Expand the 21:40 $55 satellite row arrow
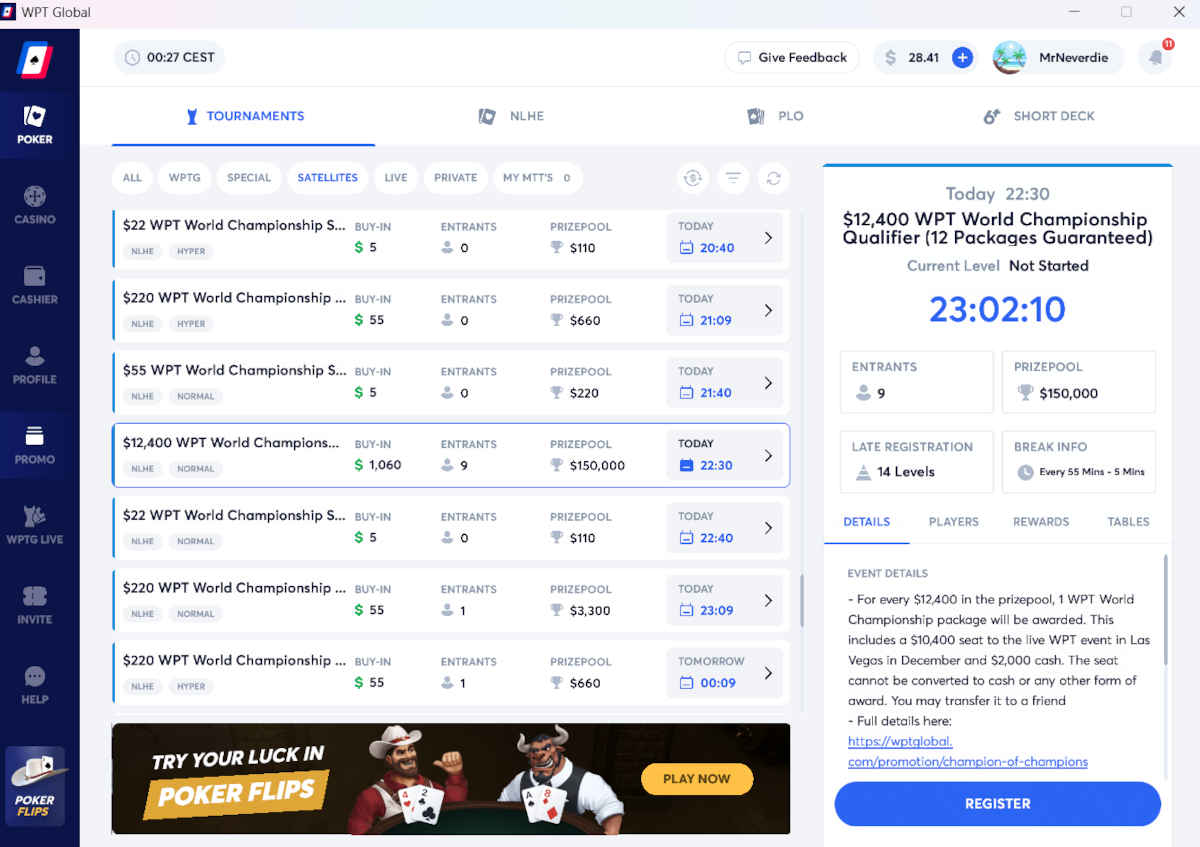Image resolution: width=1200 pixels, height=847 pixels. (768, 383)
